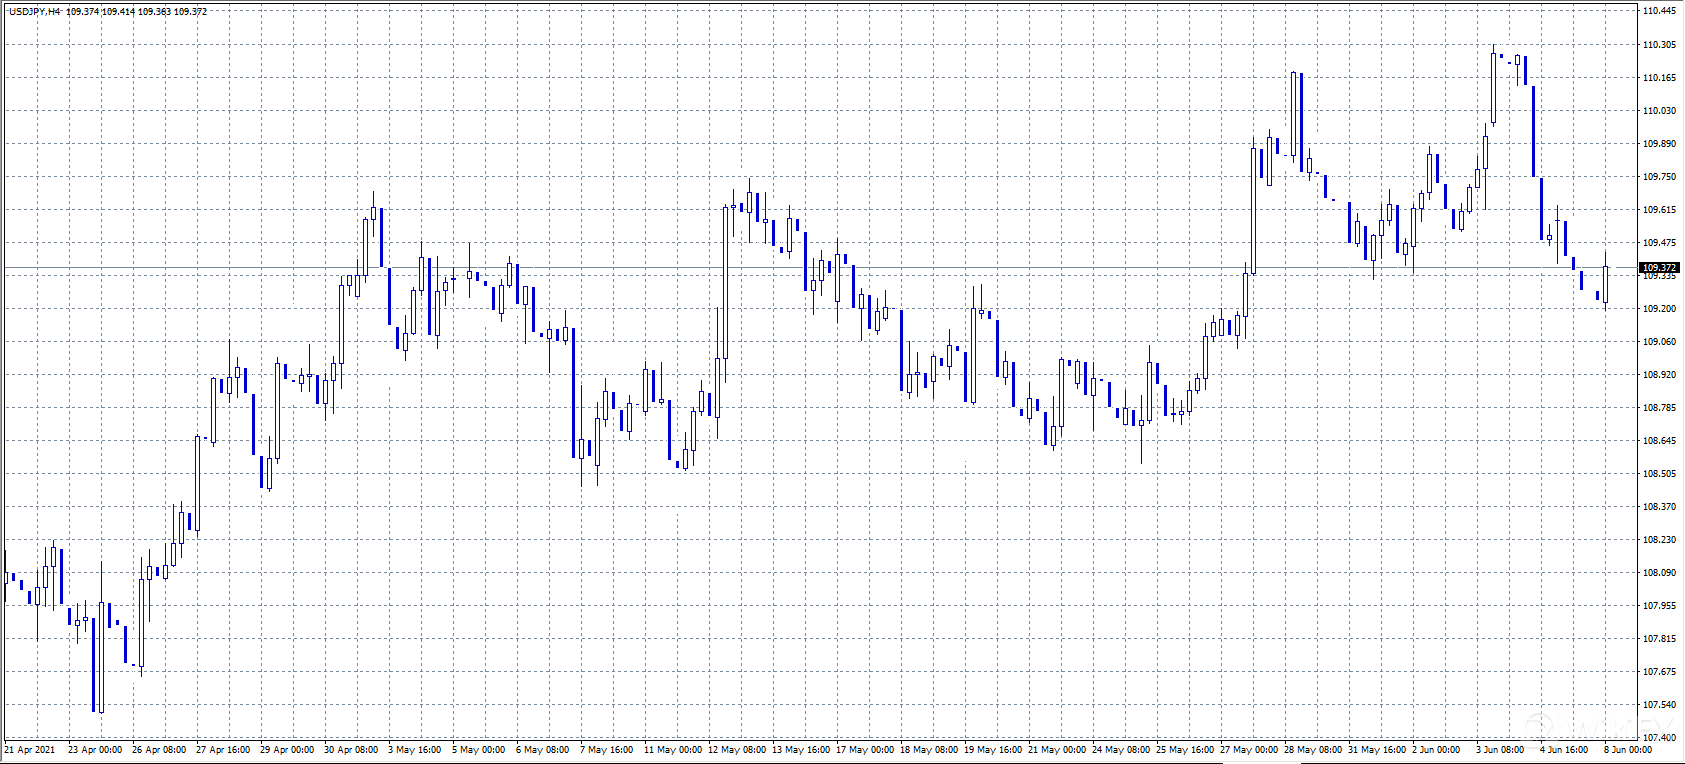The image size is (1685, 764).
Task: Click the 108.920 price scale label
Action: coord(1659,375)
